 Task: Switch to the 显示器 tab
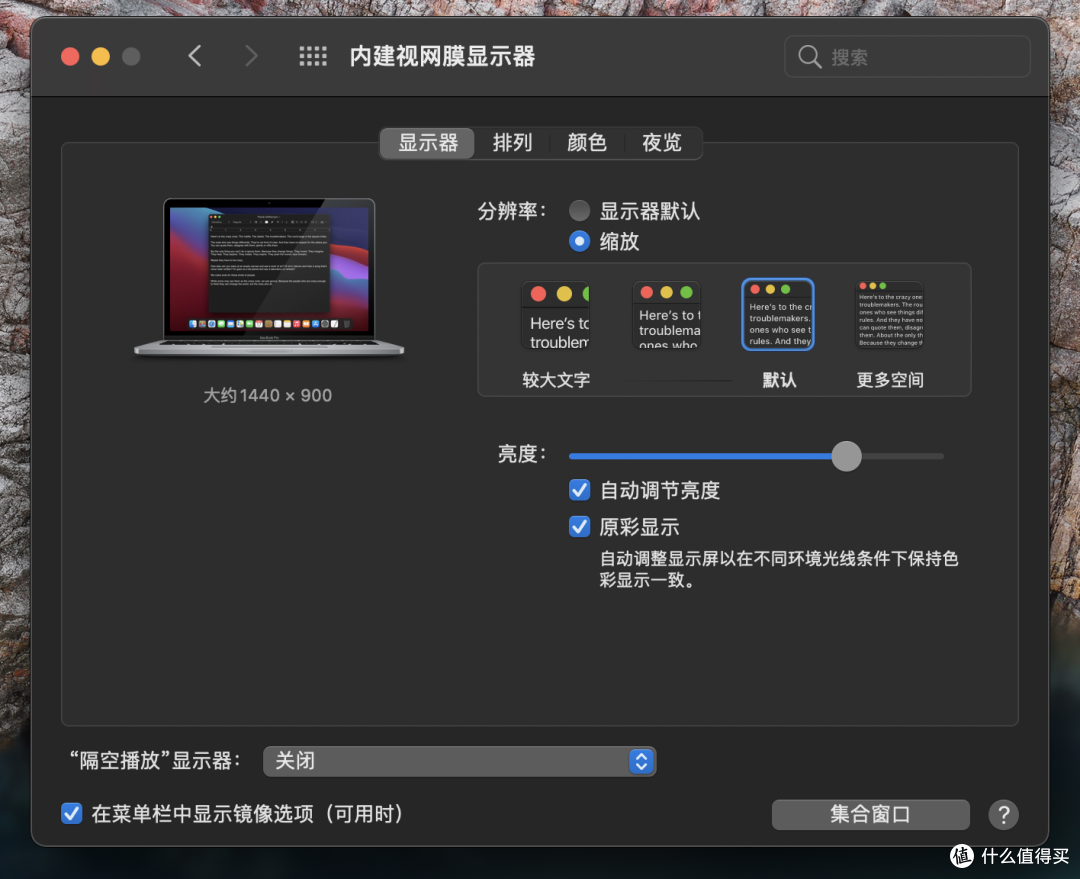[428, 143]
